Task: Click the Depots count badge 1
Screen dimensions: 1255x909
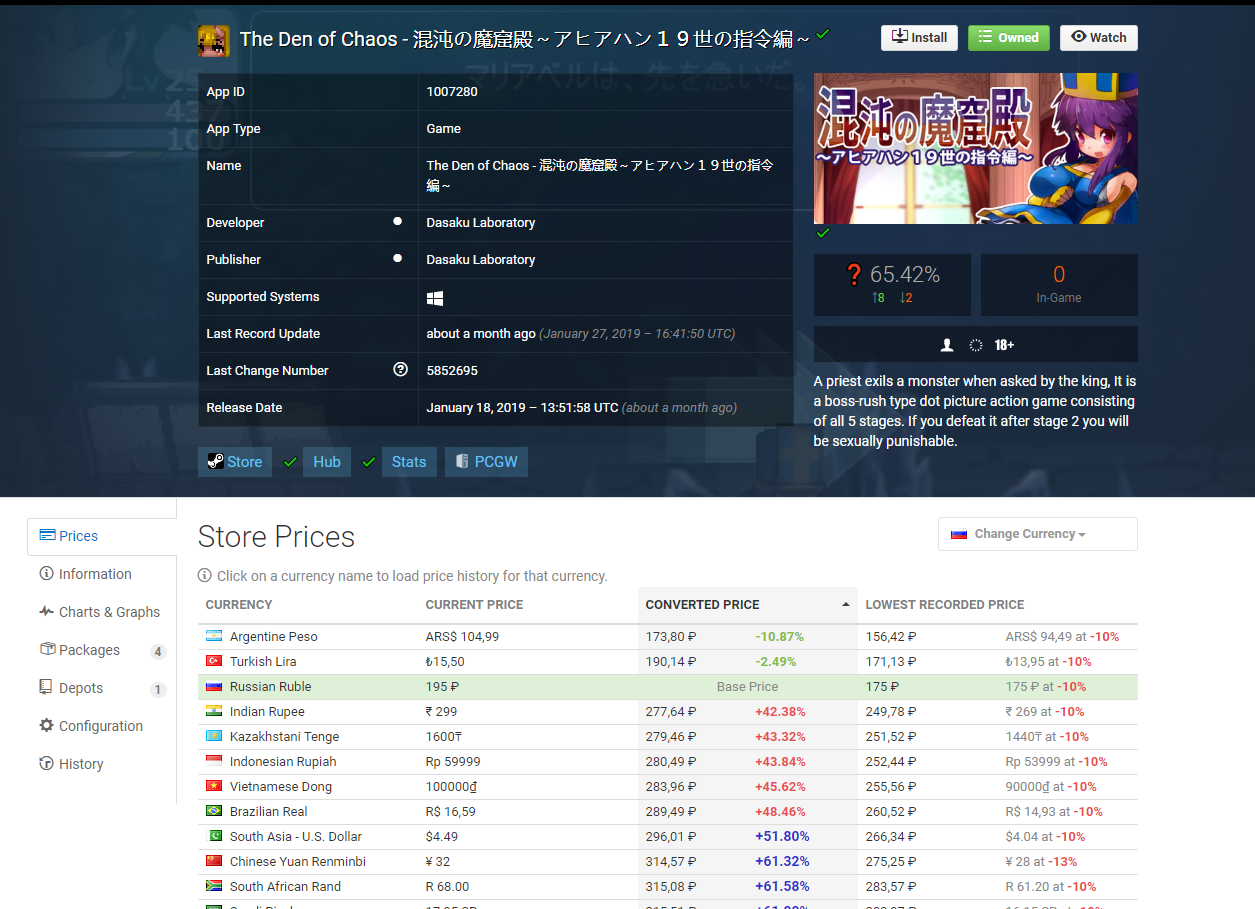Action: coord(158,690)
